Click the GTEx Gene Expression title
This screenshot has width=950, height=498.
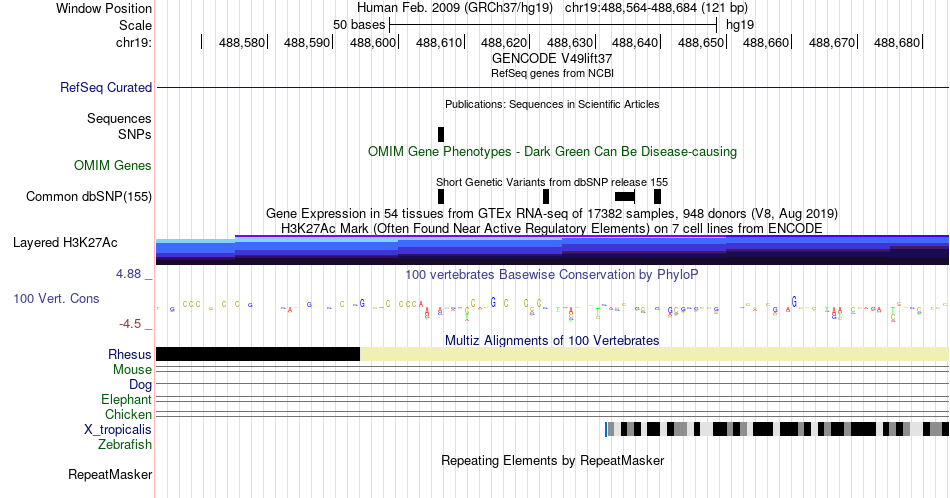coord(552,213)
